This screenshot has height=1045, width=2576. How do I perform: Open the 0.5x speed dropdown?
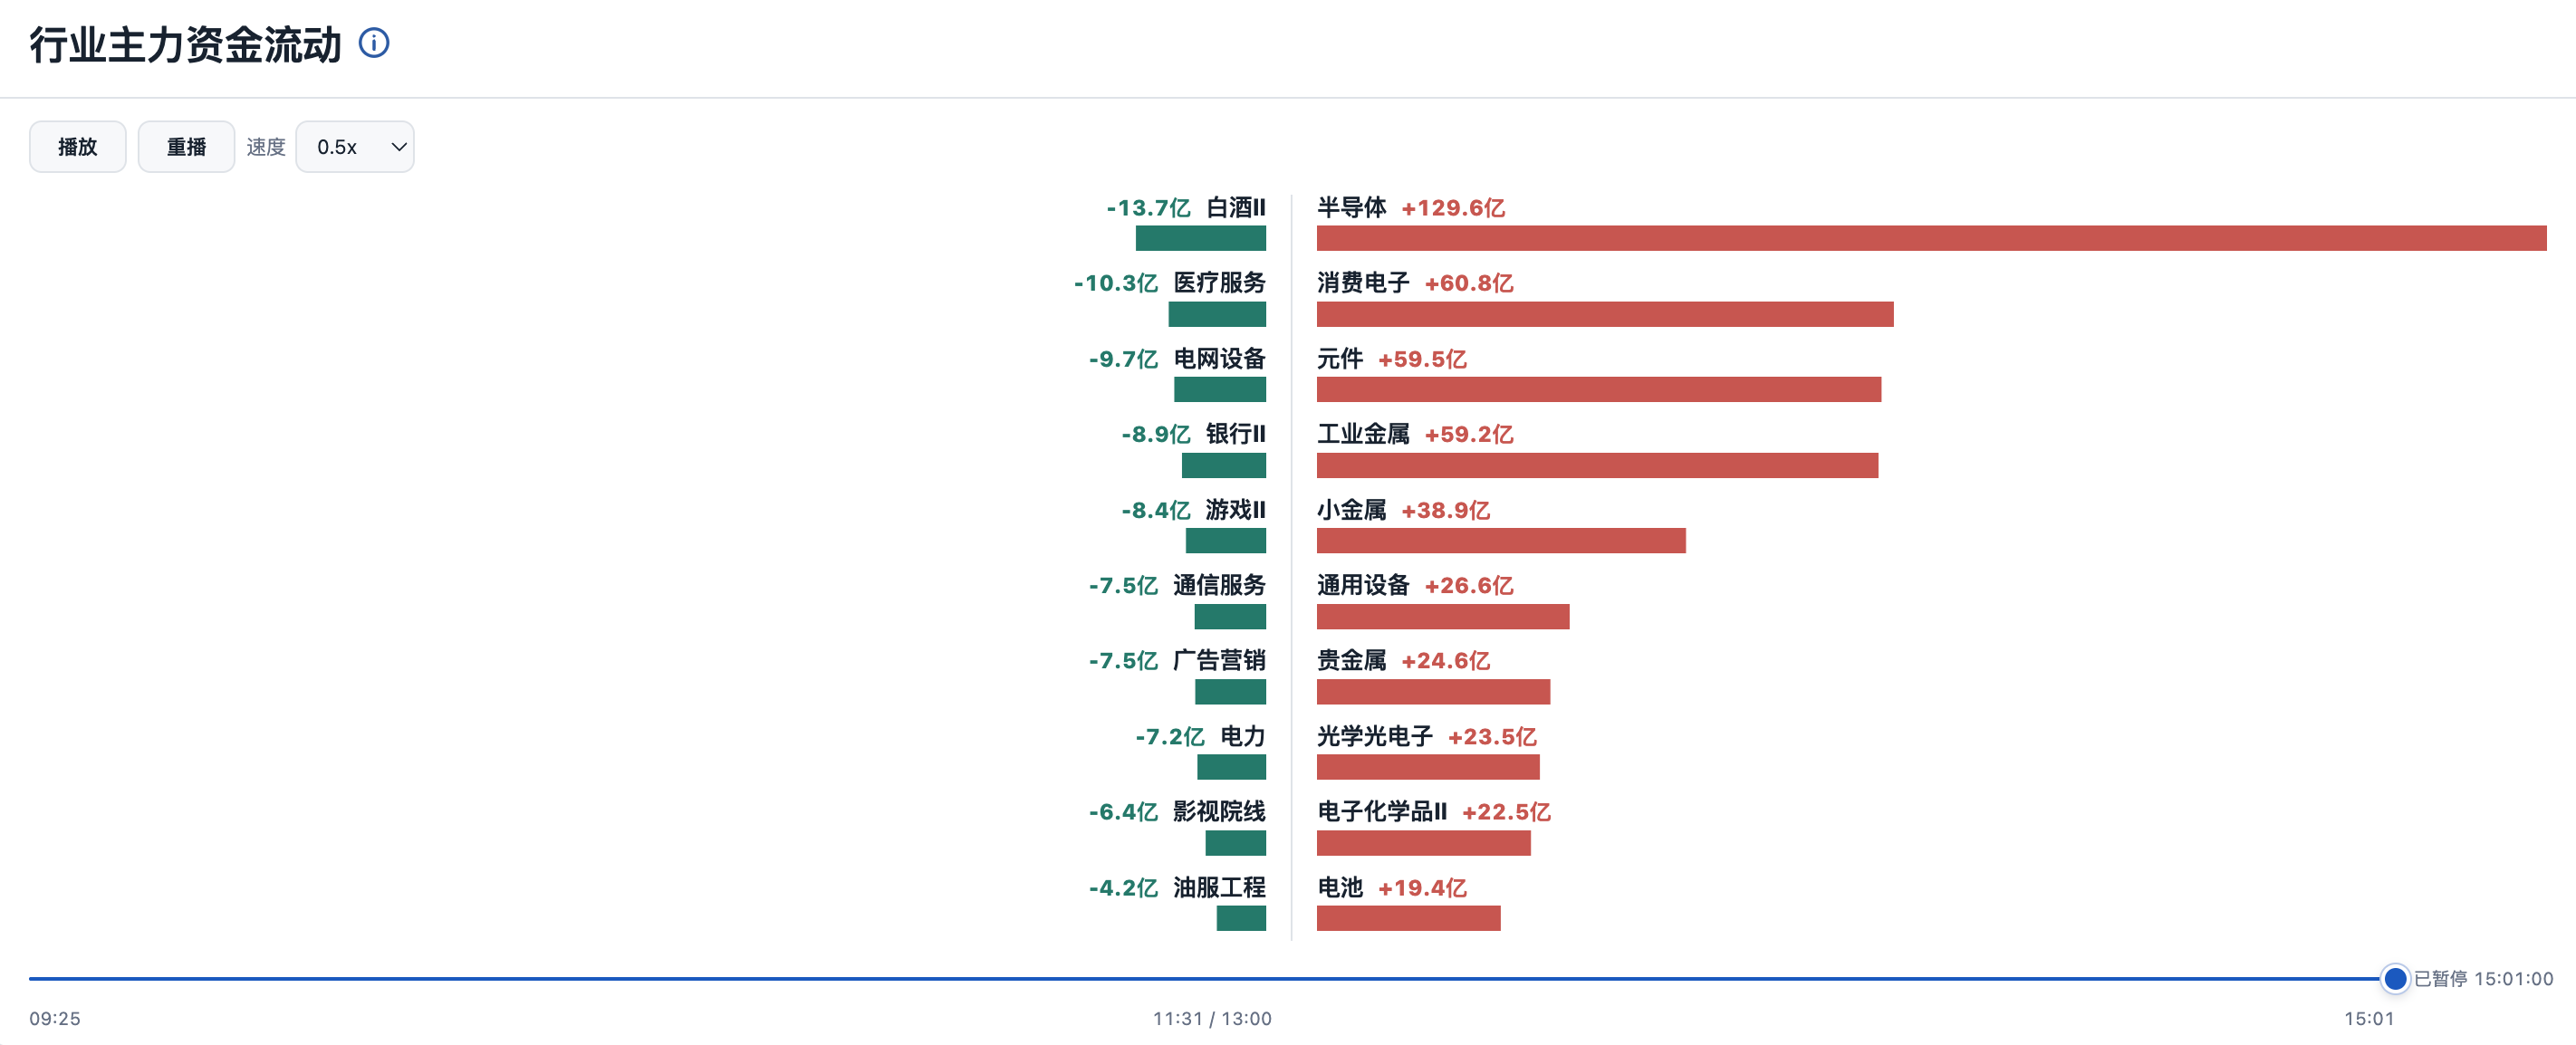[x=355, y=147]
